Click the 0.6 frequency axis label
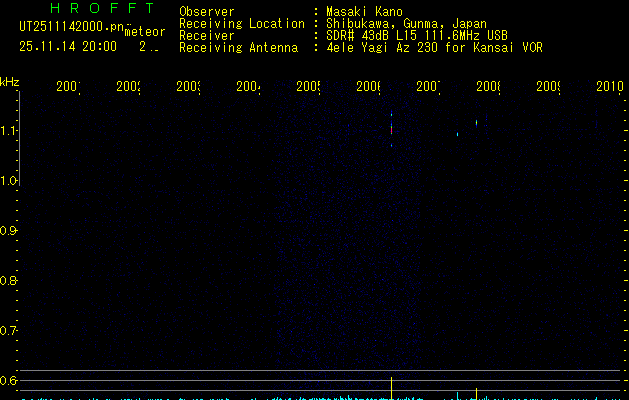 click(8, 380)
